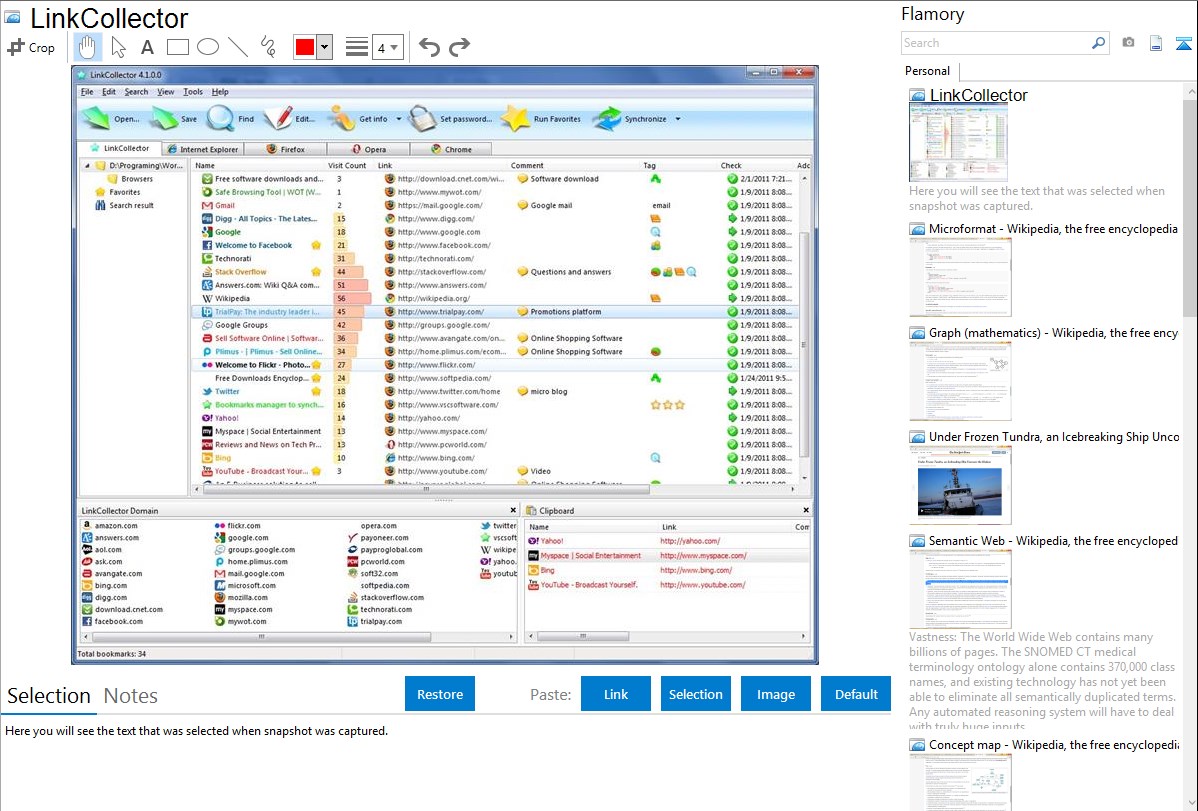Open the View menu in LinkCollector
This screenshot has width=1198, height=811.
pyautogui.click(x=166, y=92)
